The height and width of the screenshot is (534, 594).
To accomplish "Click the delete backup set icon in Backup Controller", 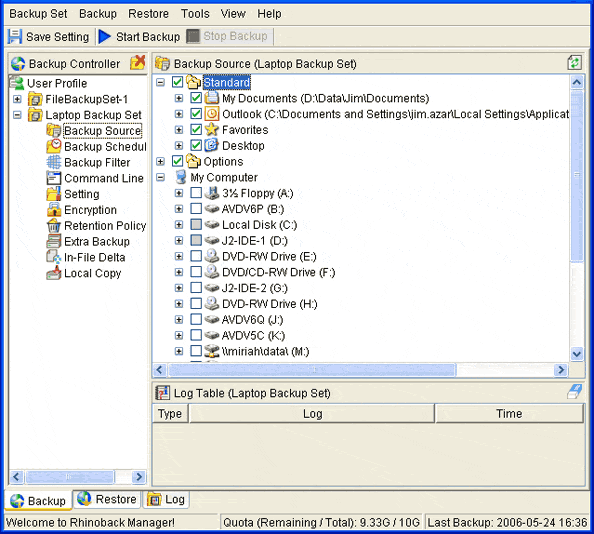I will (138, 63).
